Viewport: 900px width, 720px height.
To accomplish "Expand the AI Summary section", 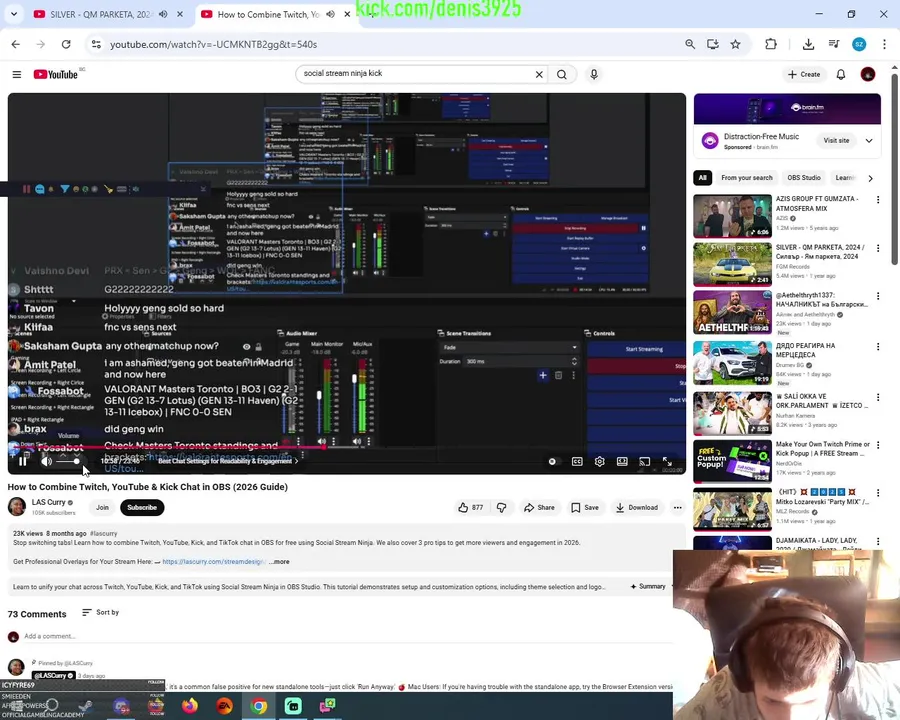I will (649, 586).
